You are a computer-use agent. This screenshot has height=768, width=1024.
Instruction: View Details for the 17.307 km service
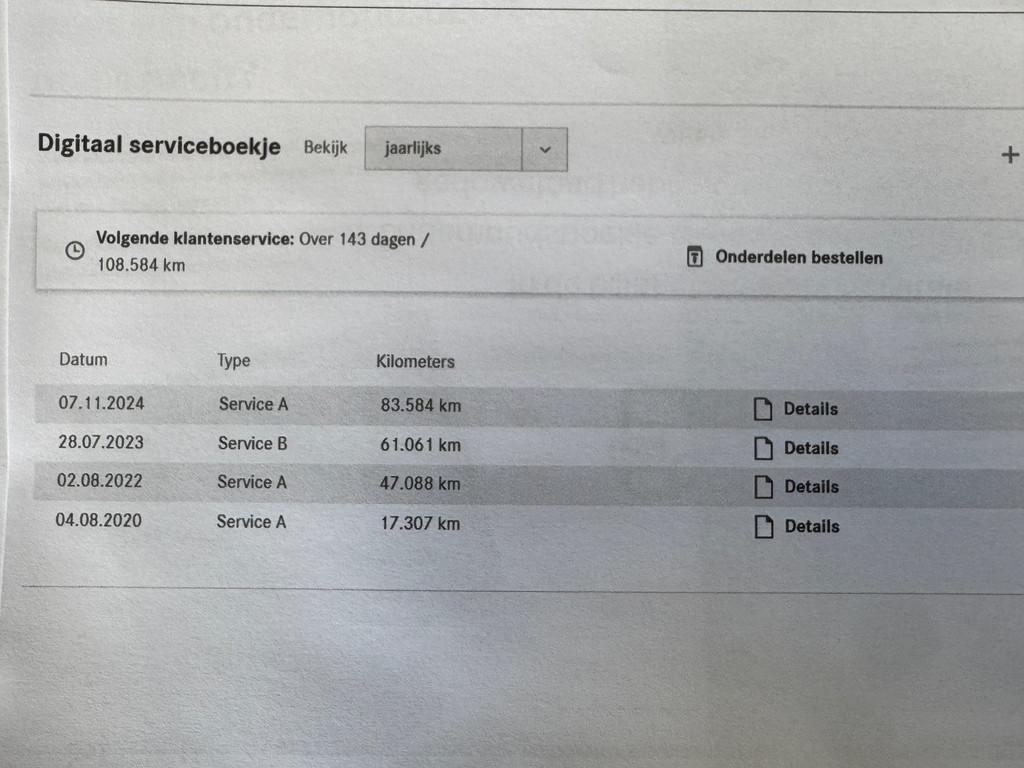(812, 526)
